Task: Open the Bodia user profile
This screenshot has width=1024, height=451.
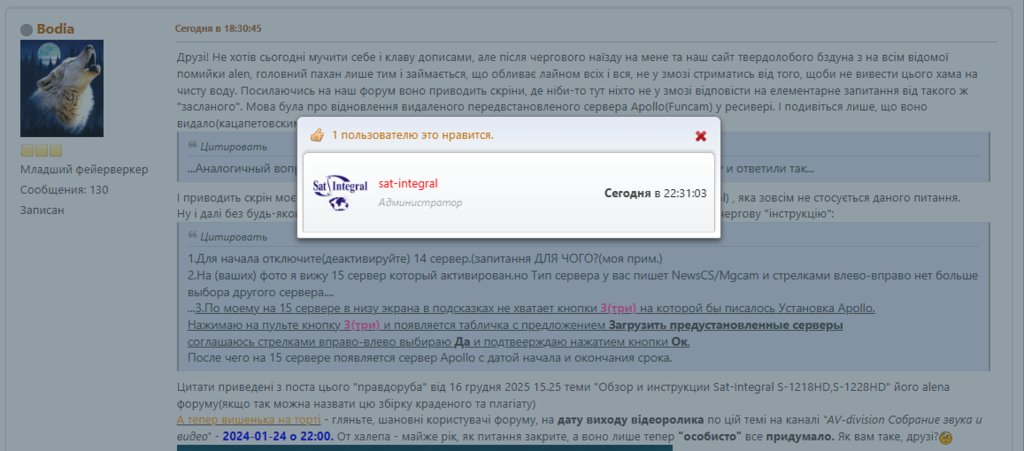Action: pyautogui.click(x=56, y=29)
